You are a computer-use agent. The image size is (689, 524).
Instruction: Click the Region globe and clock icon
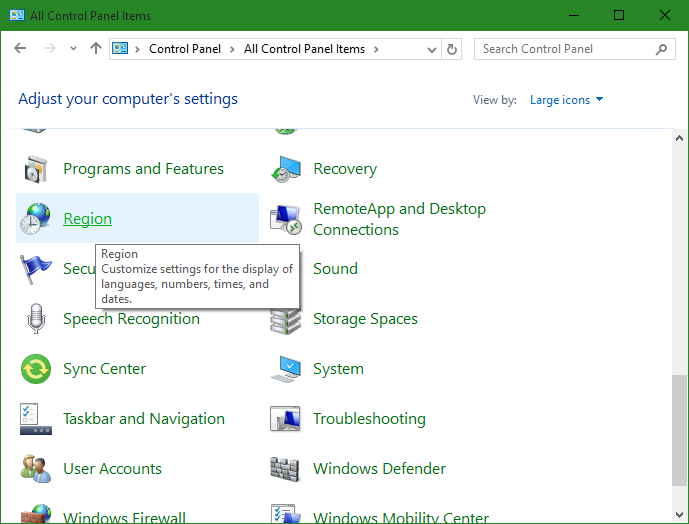click(36, 218)
